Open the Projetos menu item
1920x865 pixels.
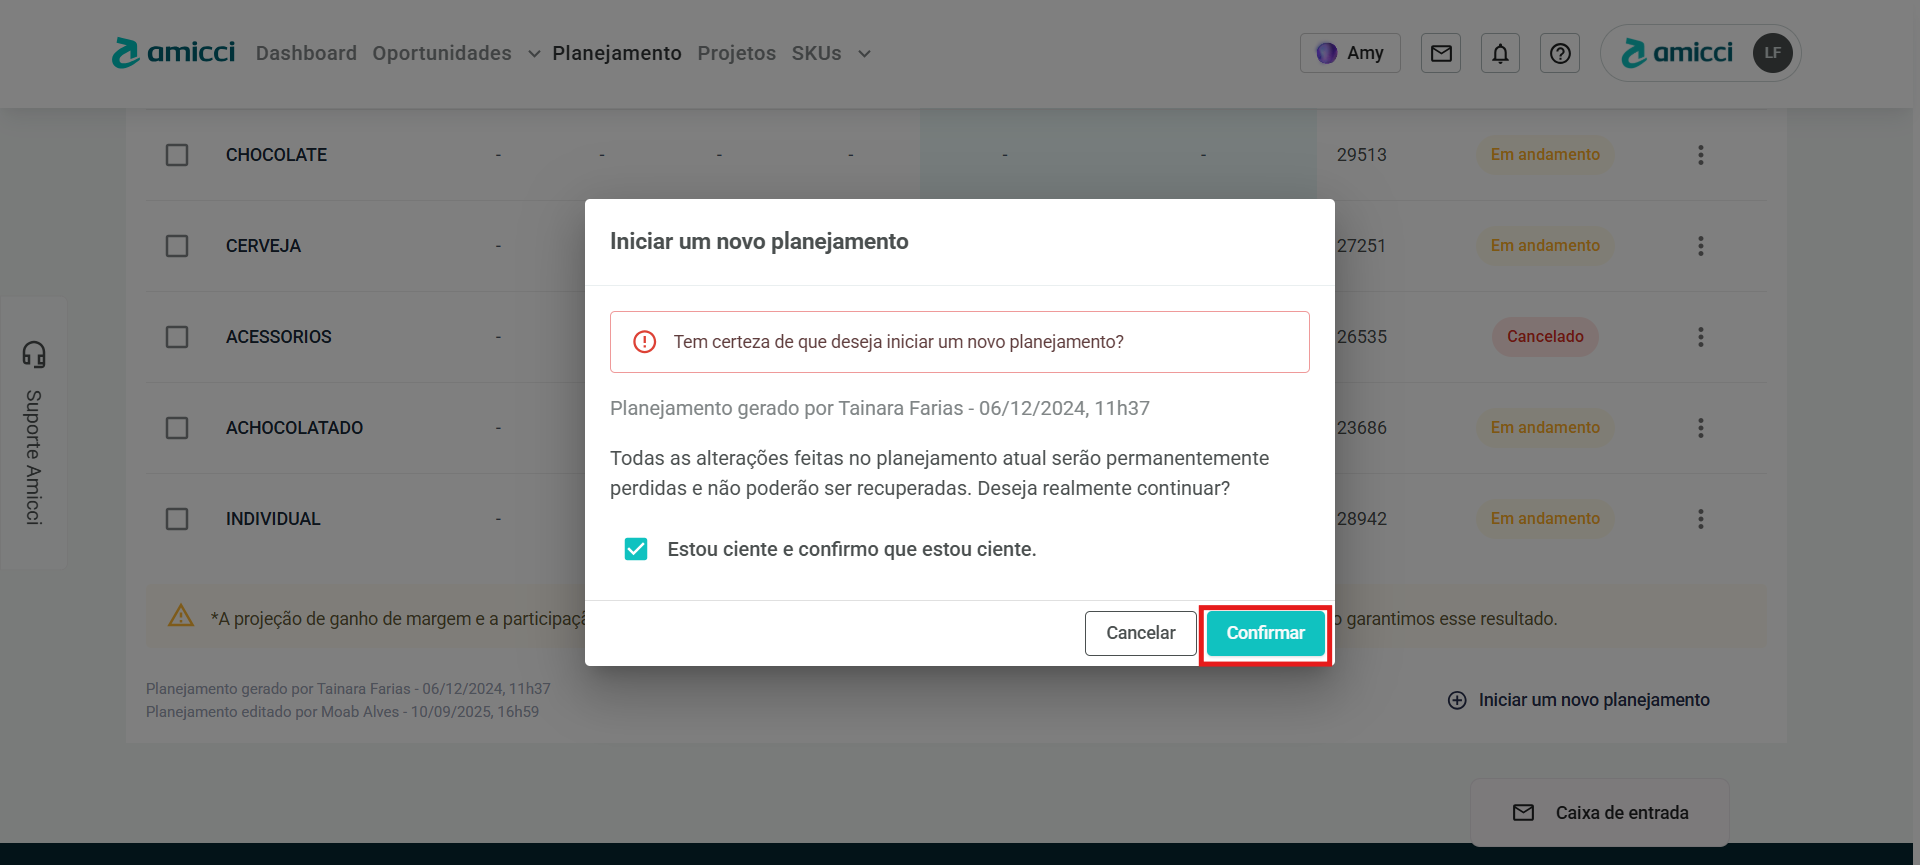click(736, 53)
